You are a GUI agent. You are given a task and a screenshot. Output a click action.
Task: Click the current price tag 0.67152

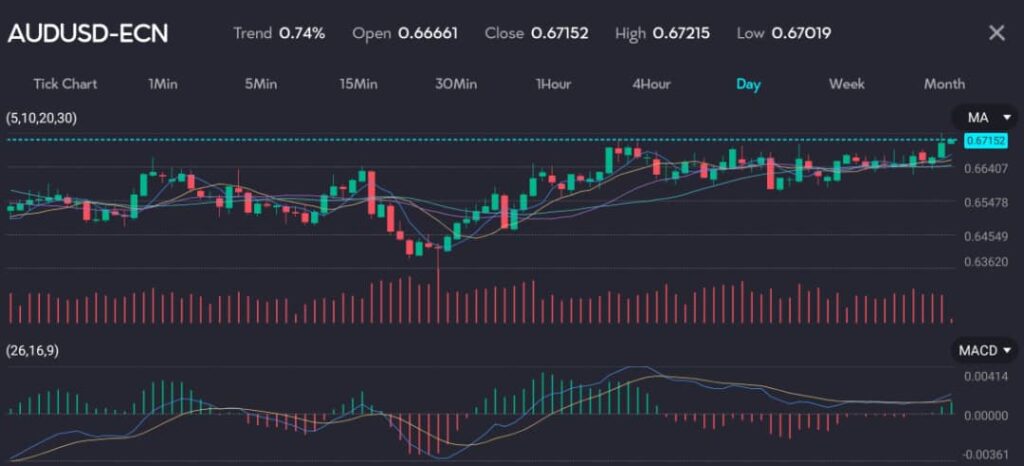(984, 140)
